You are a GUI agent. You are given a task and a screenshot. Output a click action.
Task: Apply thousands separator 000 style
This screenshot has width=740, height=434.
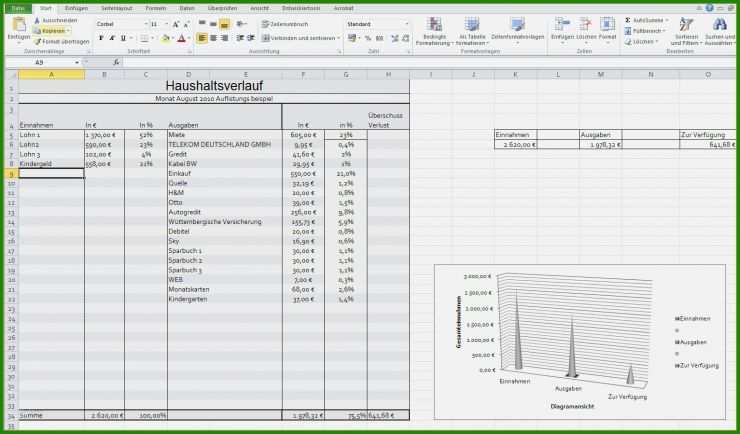point(379,38)
